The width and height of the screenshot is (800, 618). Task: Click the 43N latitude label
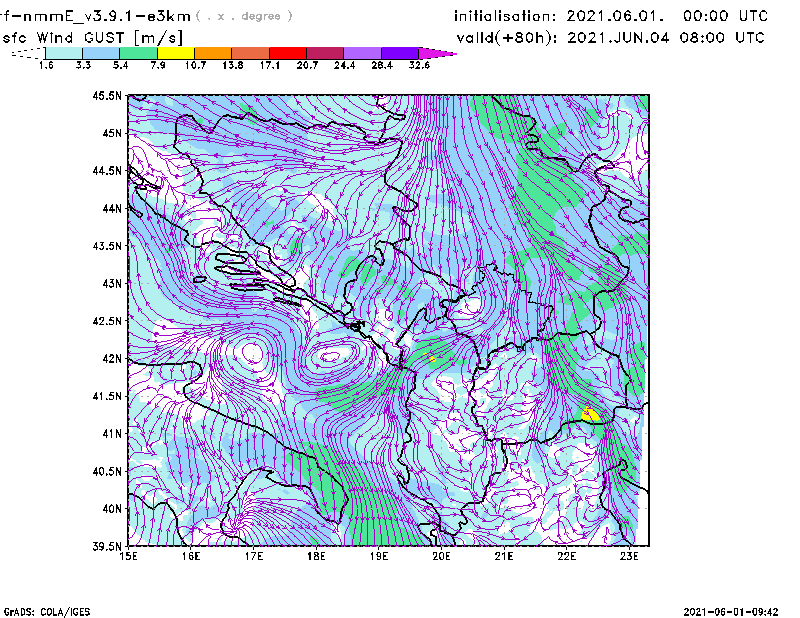click(x=112, y=283)
